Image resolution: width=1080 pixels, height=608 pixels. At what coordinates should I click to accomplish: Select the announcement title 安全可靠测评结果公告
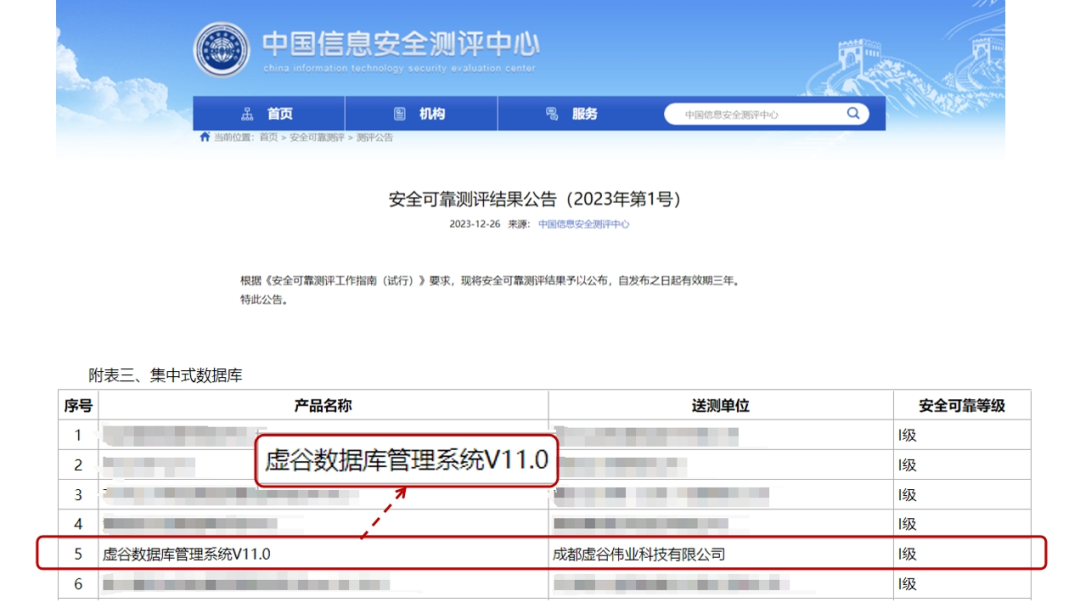coord(534,199)
